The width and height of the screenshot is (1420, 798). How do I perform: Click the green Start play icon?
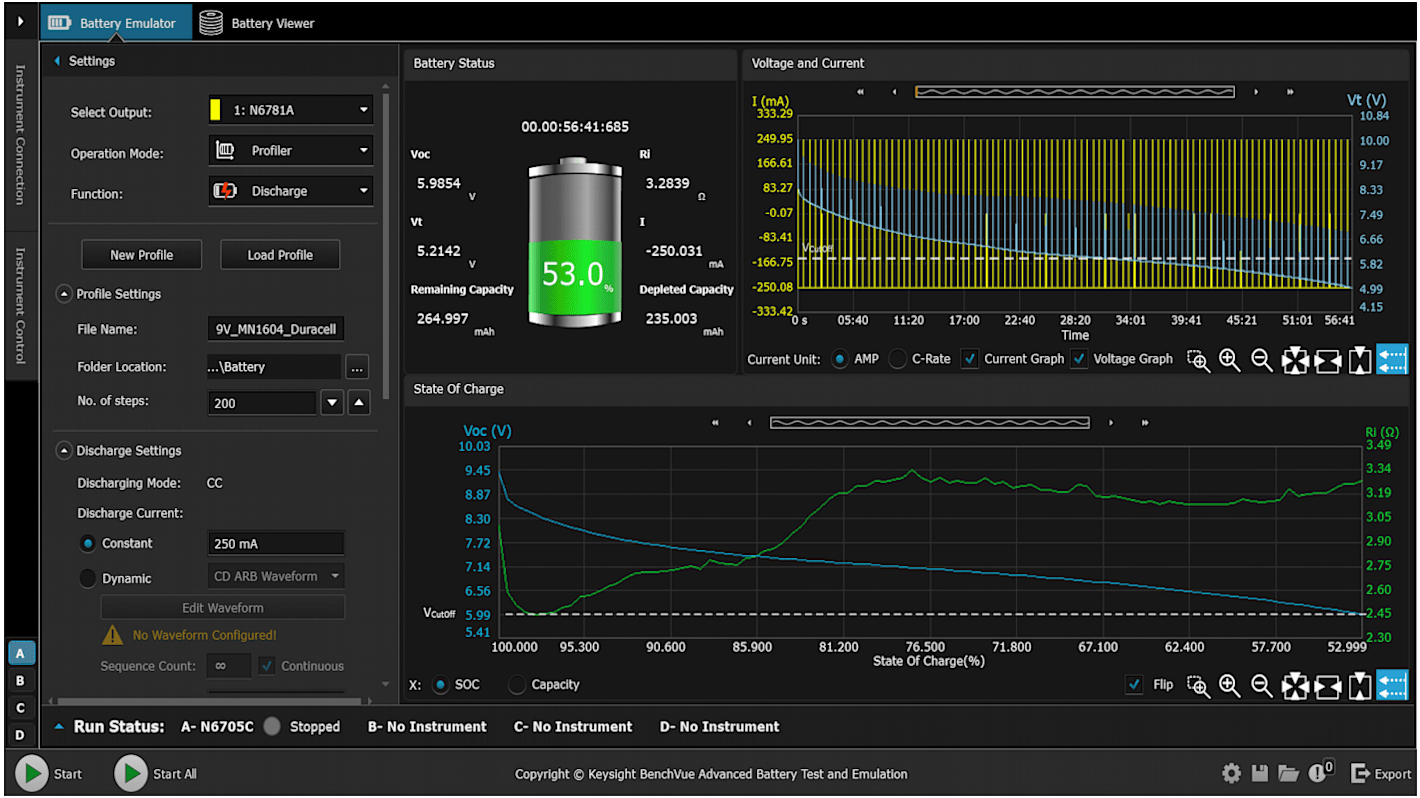click(x=32, y=773)
